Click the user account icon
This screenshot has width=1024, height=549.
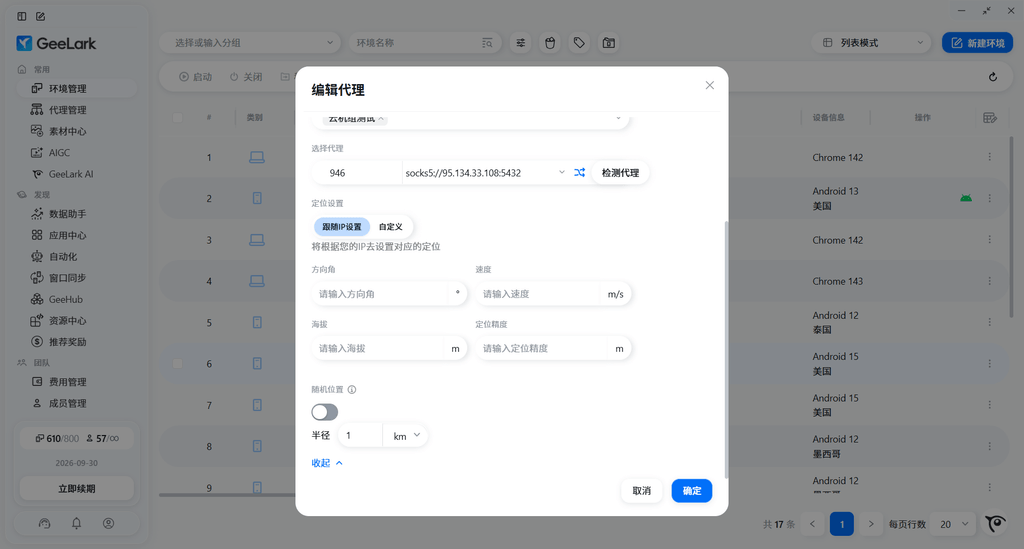pos(108,523)
